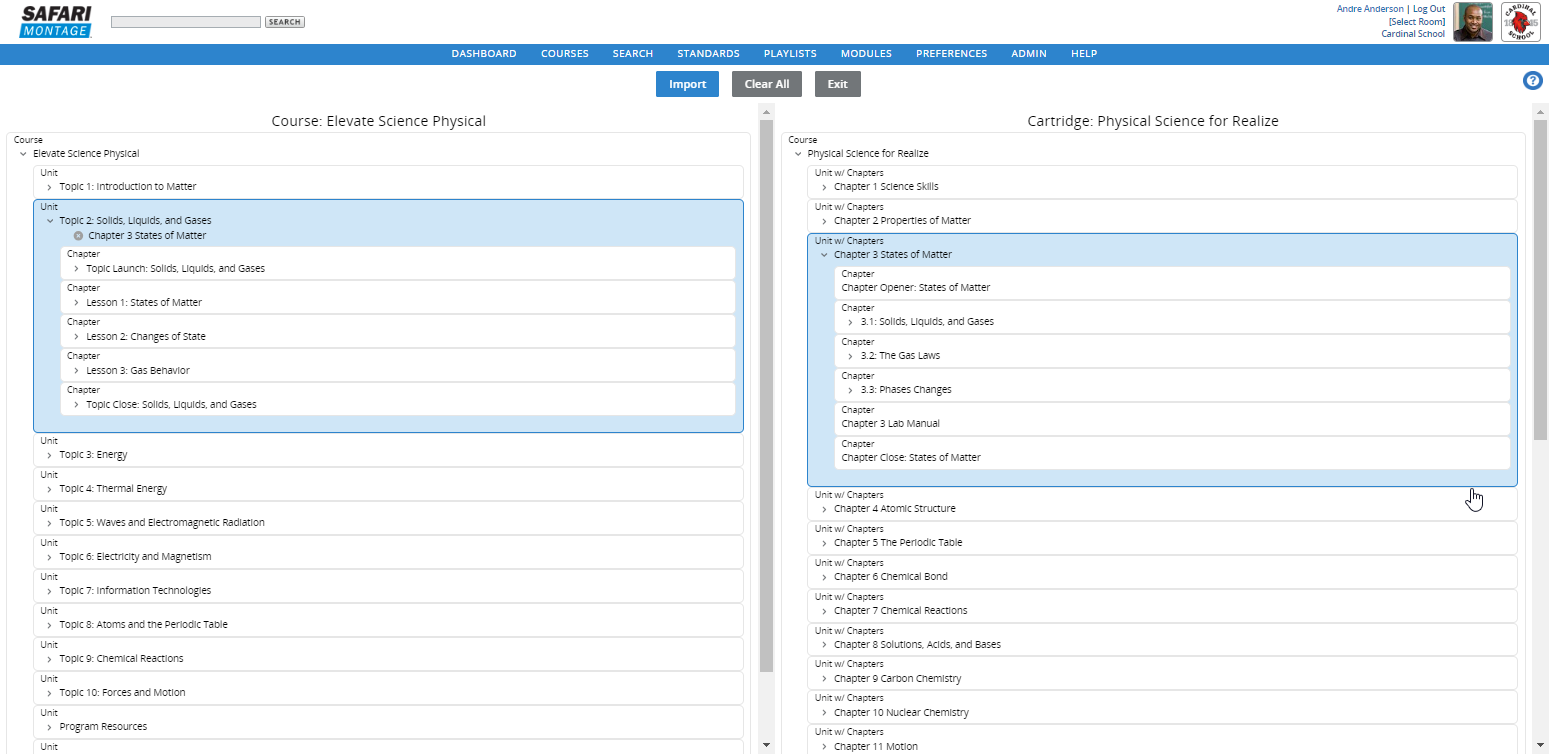The image size is (1549, 754).
Task: Expand Chapter 11 Motion
Action: [x=824, y=747]
